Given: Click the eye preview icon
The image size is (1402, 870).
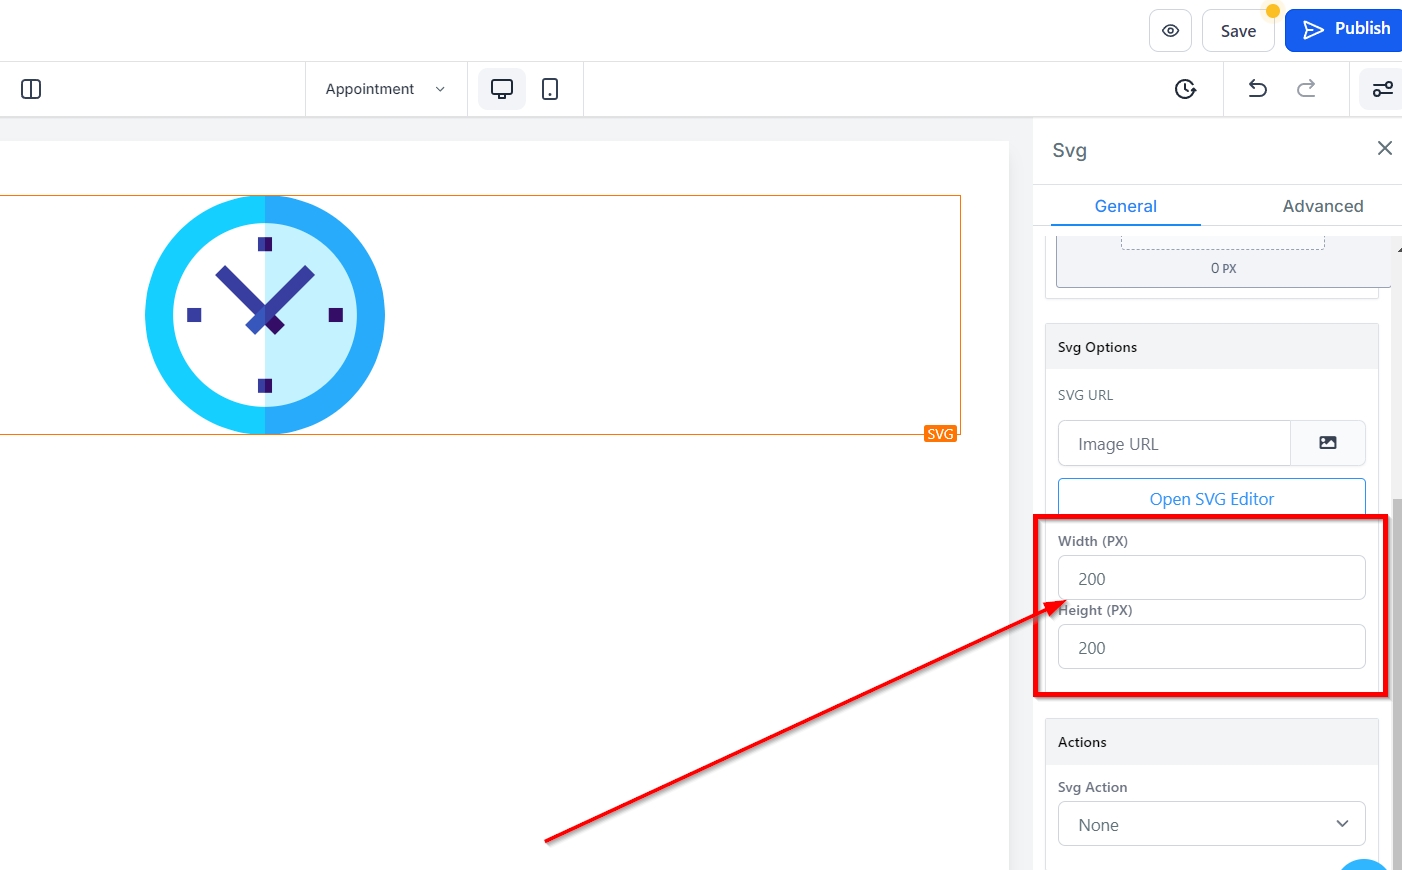Looking at the screenshot, I should (1170, 31).
